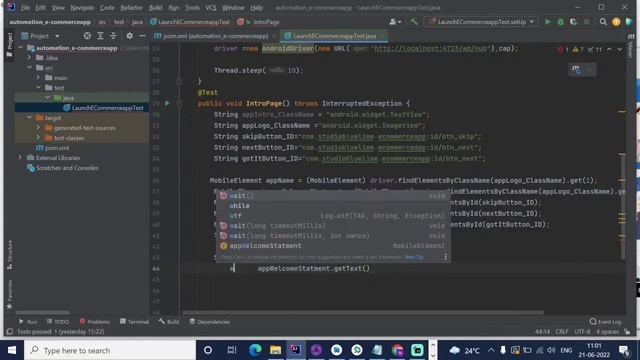The height and width of the screenshot is (360, 640).
Task: Click the yellow warnings count indicator
Action: tap(578, 49)
